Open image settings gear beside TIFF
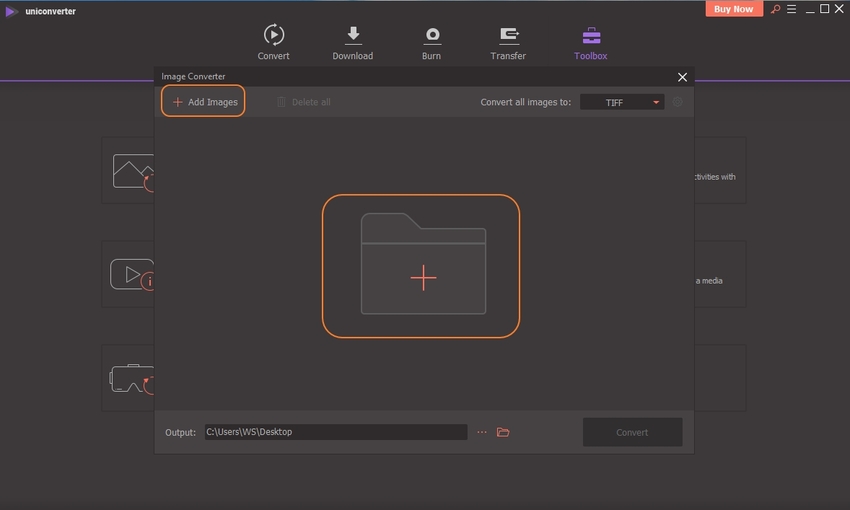The image size is (850, 510). (x=678, y=102)
